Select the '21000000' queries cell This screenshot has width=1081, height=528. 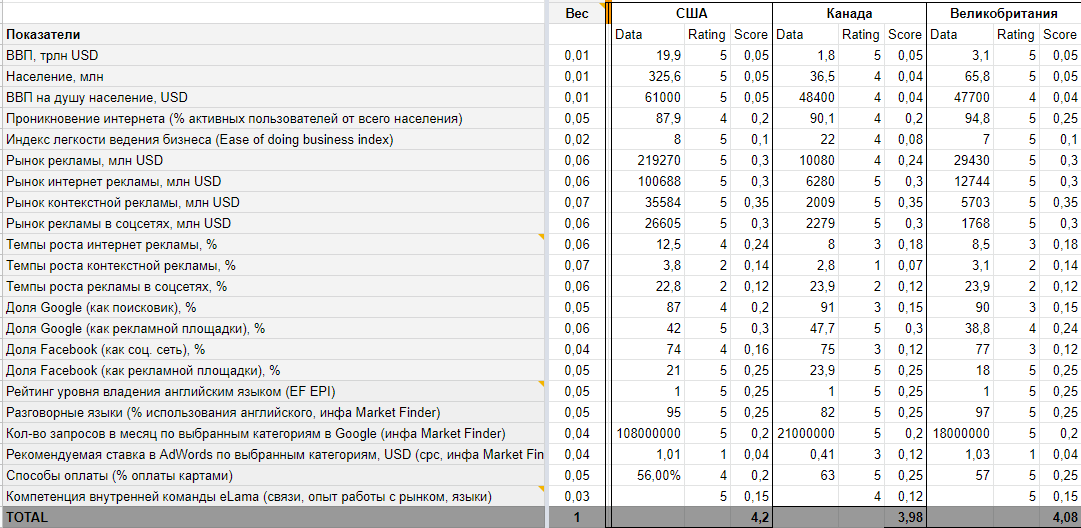coord(806,434)
